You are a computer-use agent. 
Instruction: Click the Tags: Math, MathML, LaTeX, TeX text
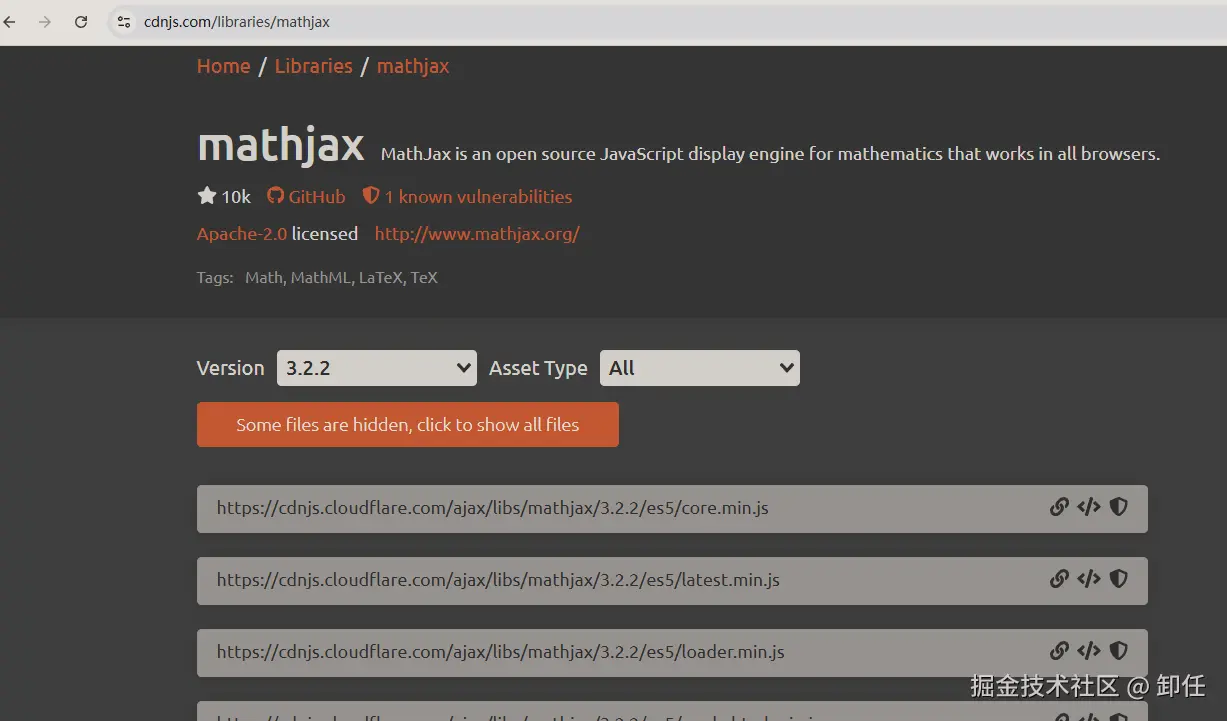click(x=317, y=278)
